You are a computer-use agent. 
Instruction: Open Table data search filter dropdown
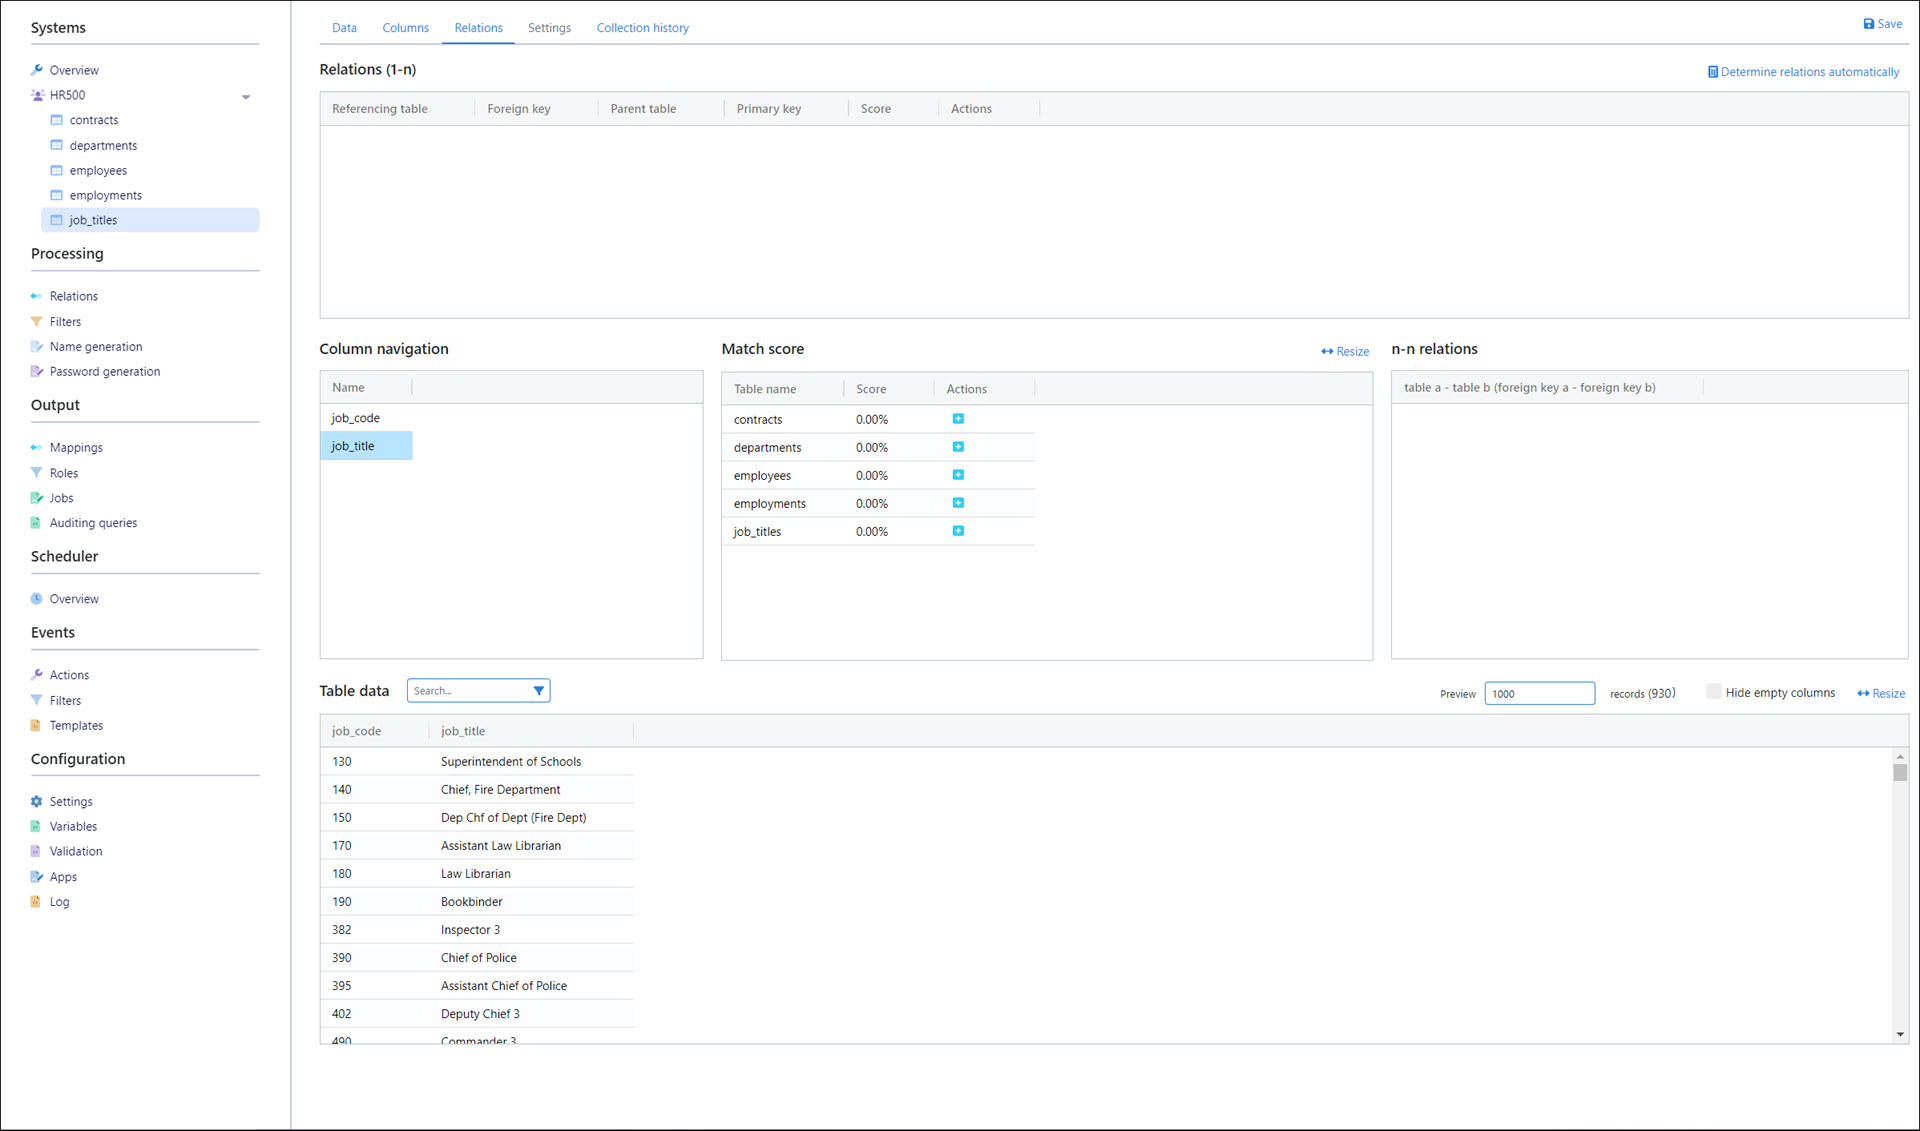click(539, 691)
